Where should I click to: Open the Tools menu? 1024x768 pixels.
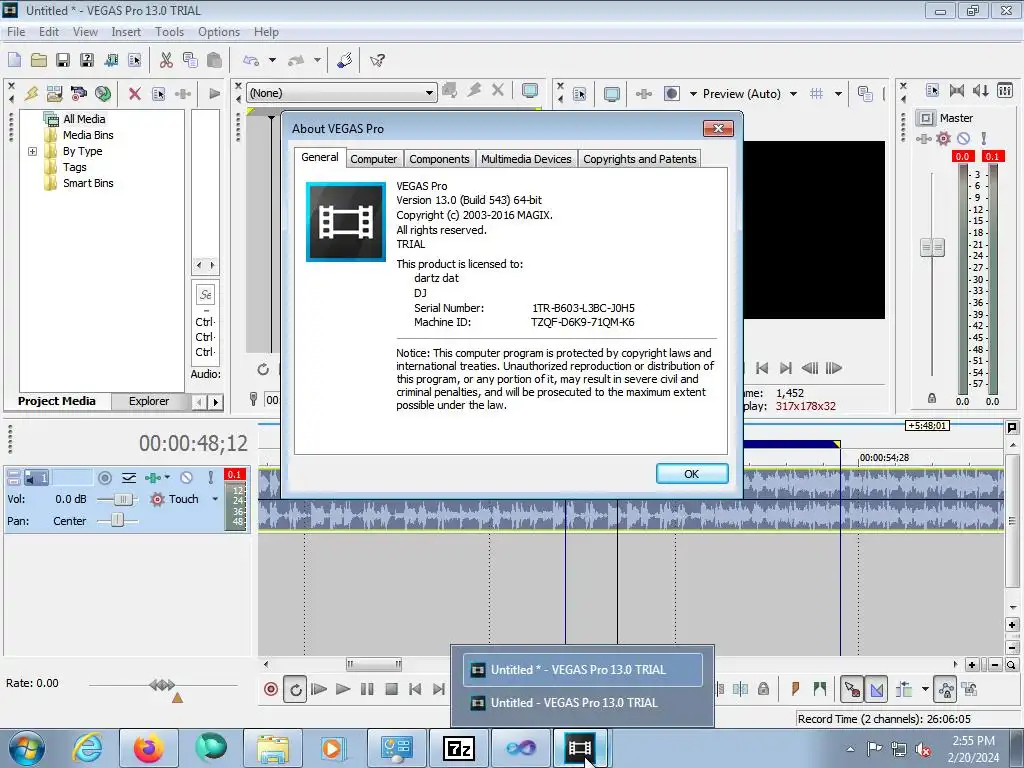click(x=169, y=31)
